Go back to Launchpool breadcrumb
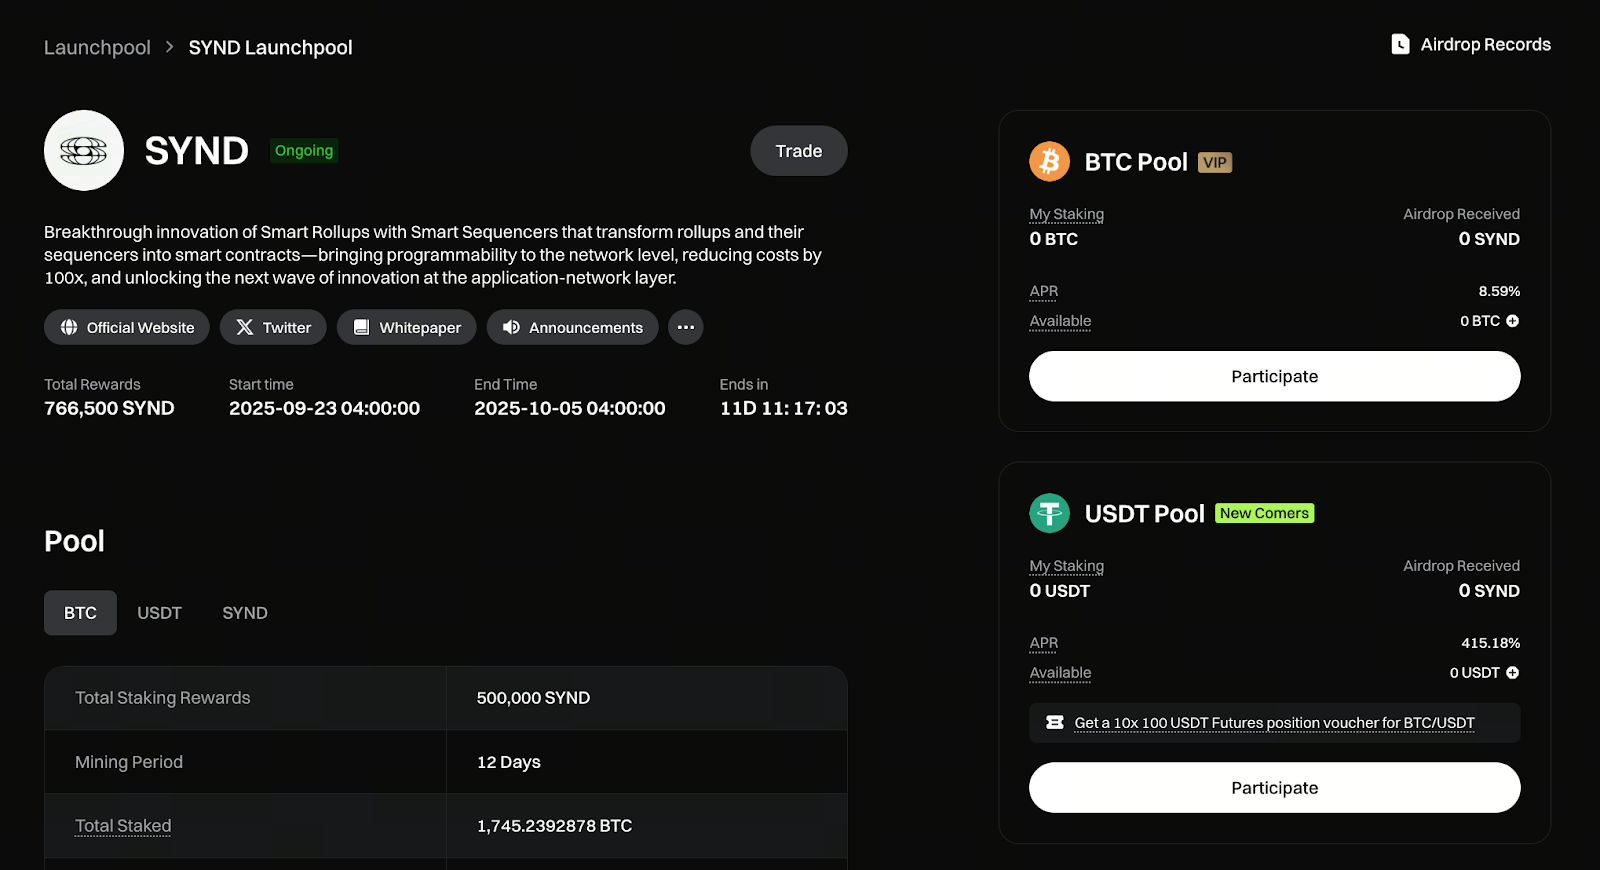The width and height of the screenshot is (1600, 870). (97, 47)
